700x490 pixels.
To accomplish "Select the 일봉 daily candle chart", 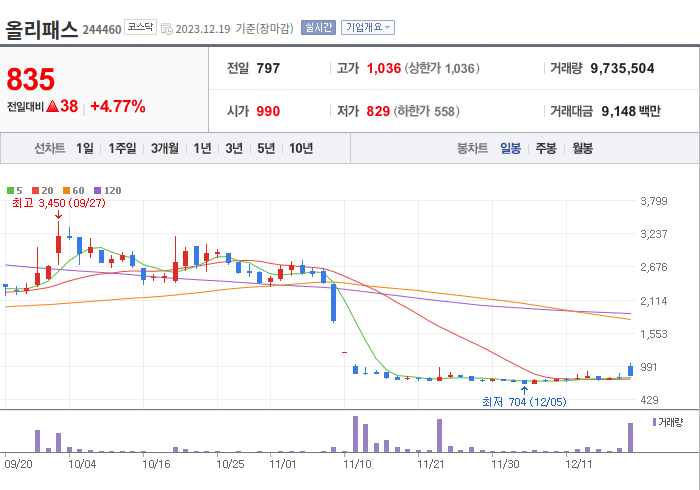I will click(510, 148).
